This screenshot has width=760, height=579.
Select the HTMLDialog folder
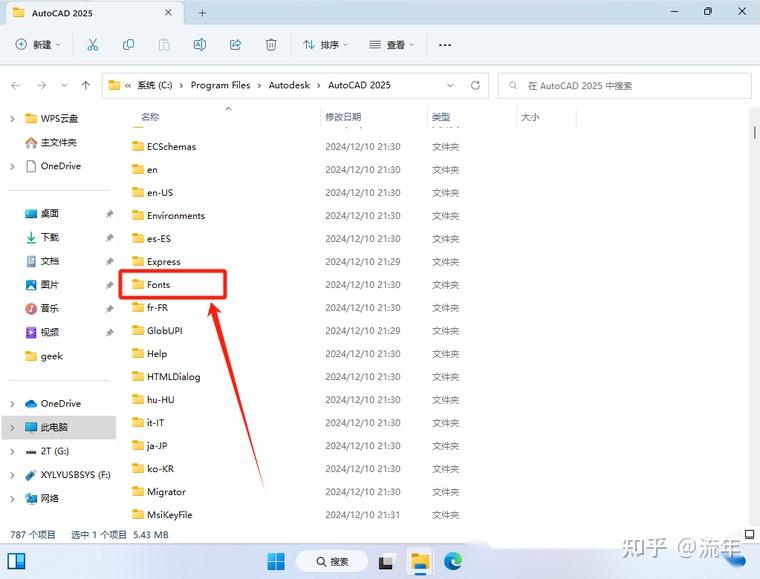tap(166, 377)
